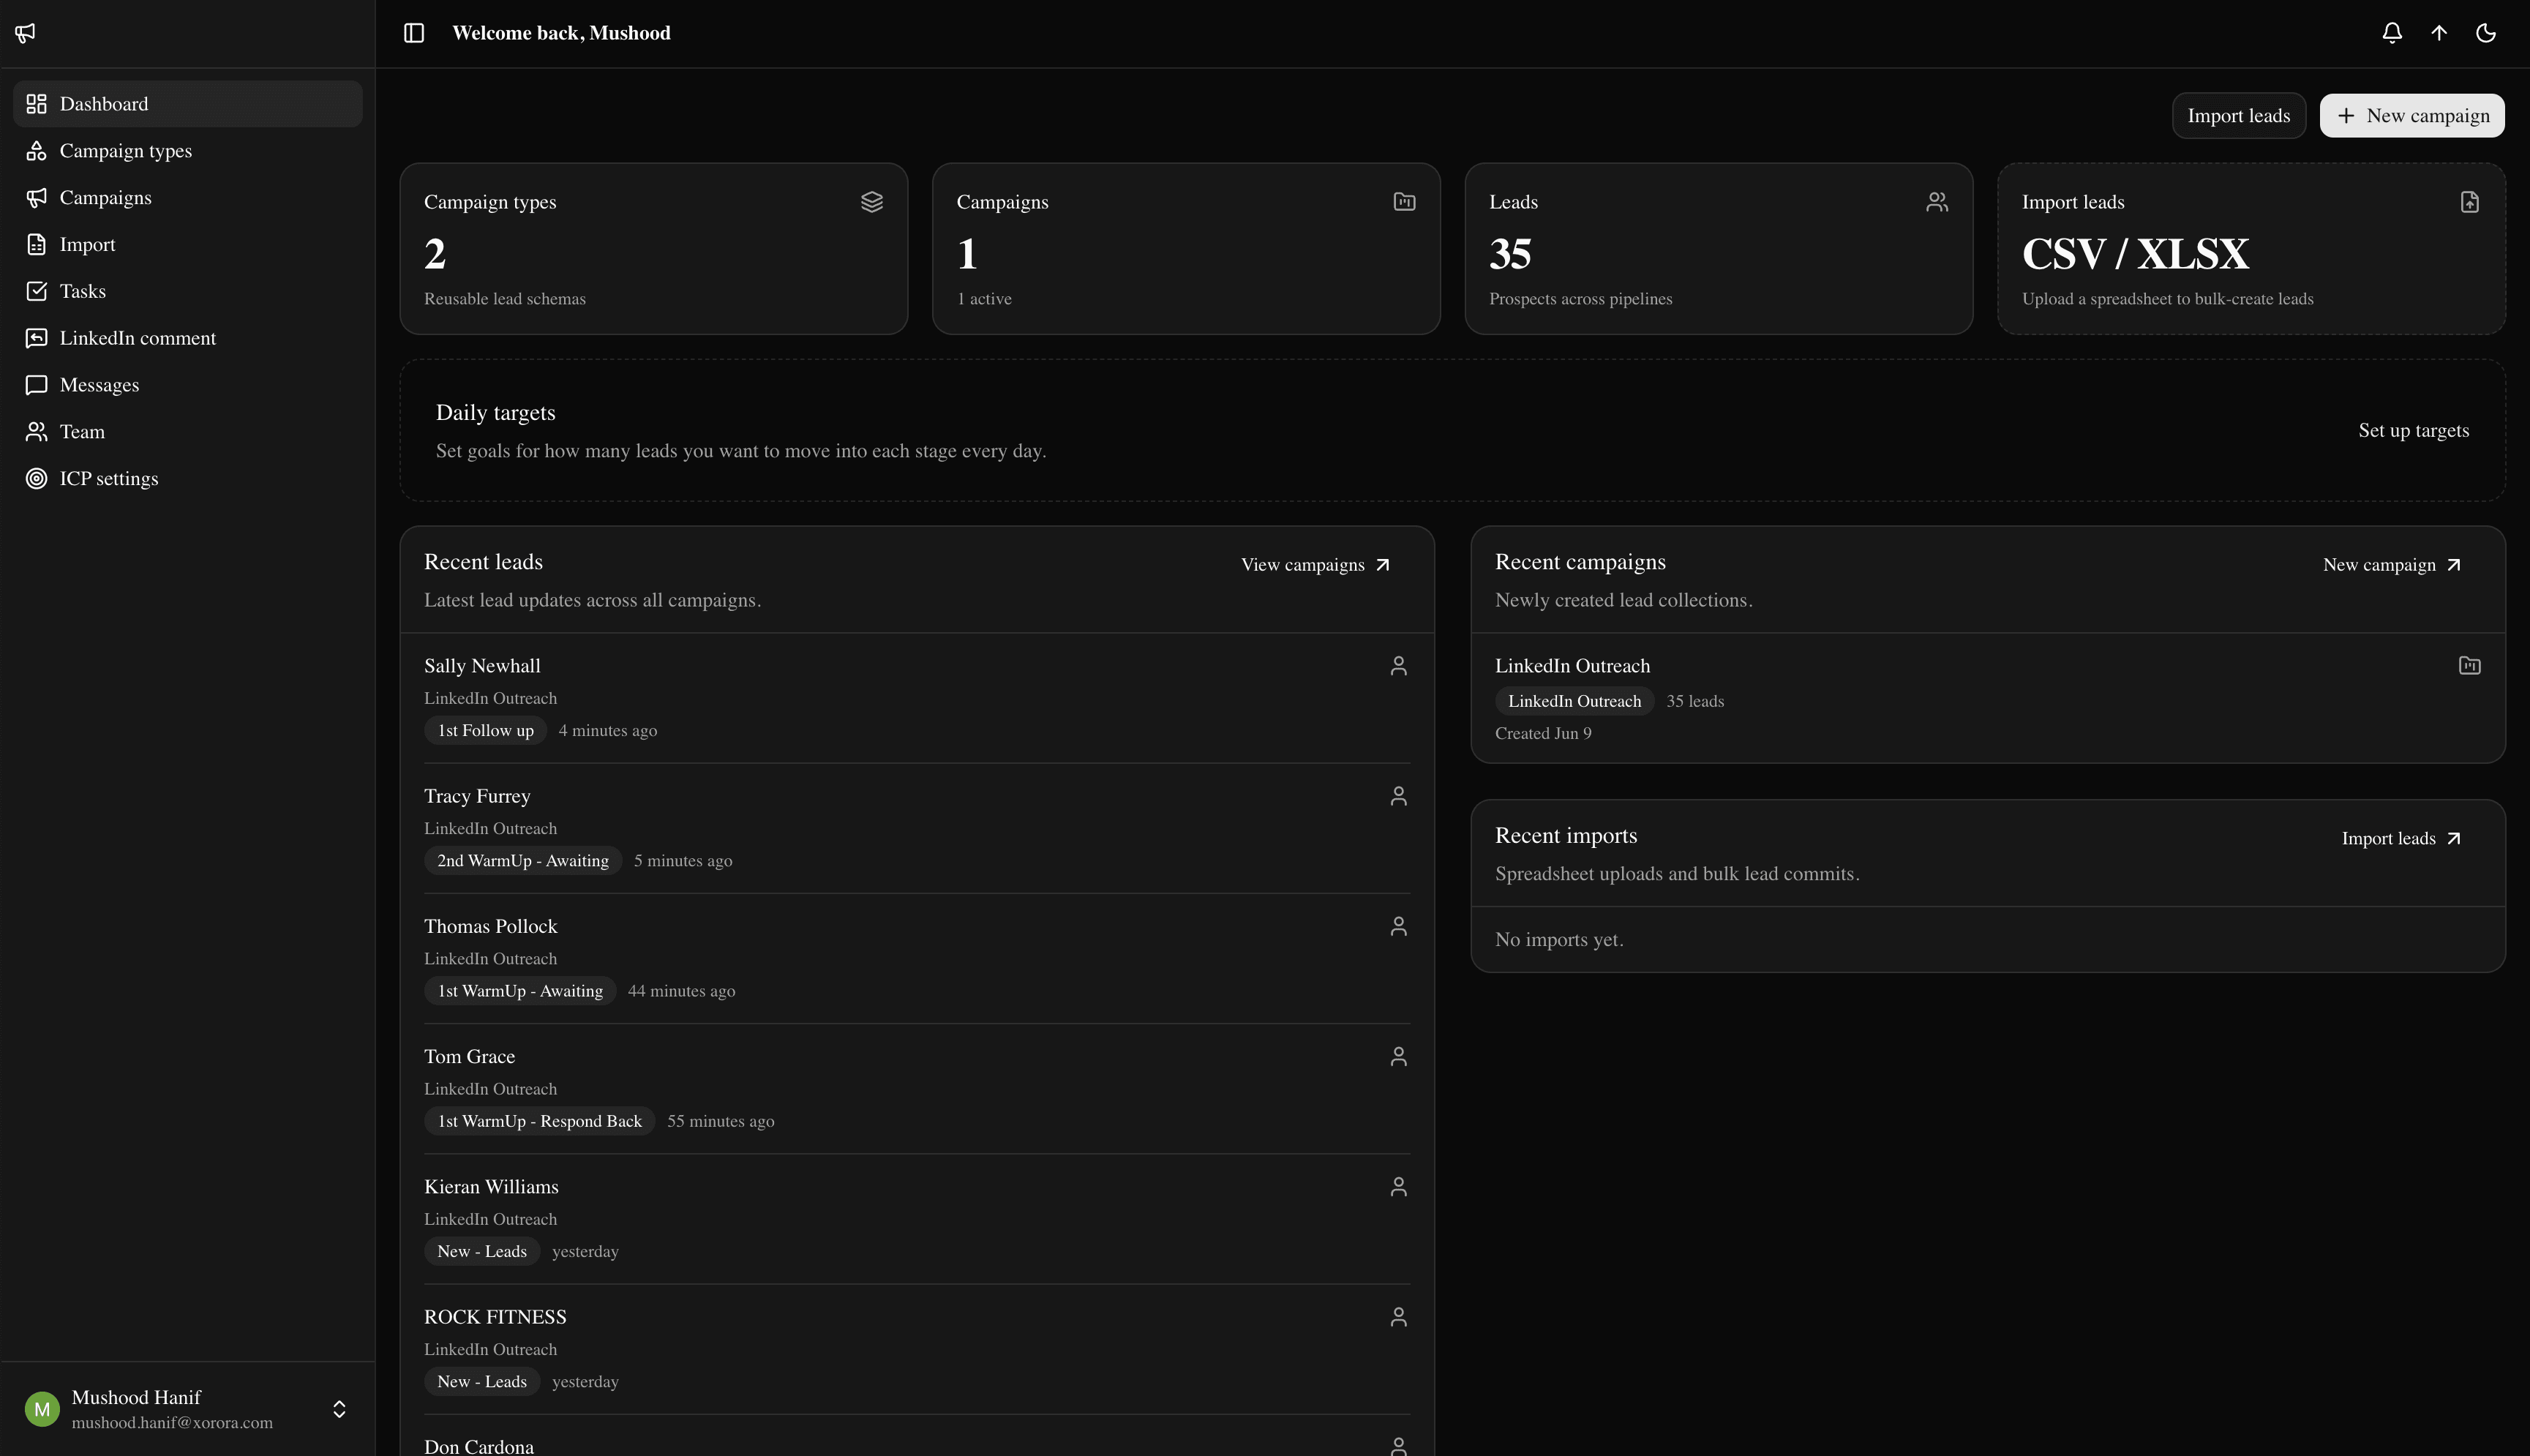Open the CSV / XLSX Import leads card

[2251, 249]
